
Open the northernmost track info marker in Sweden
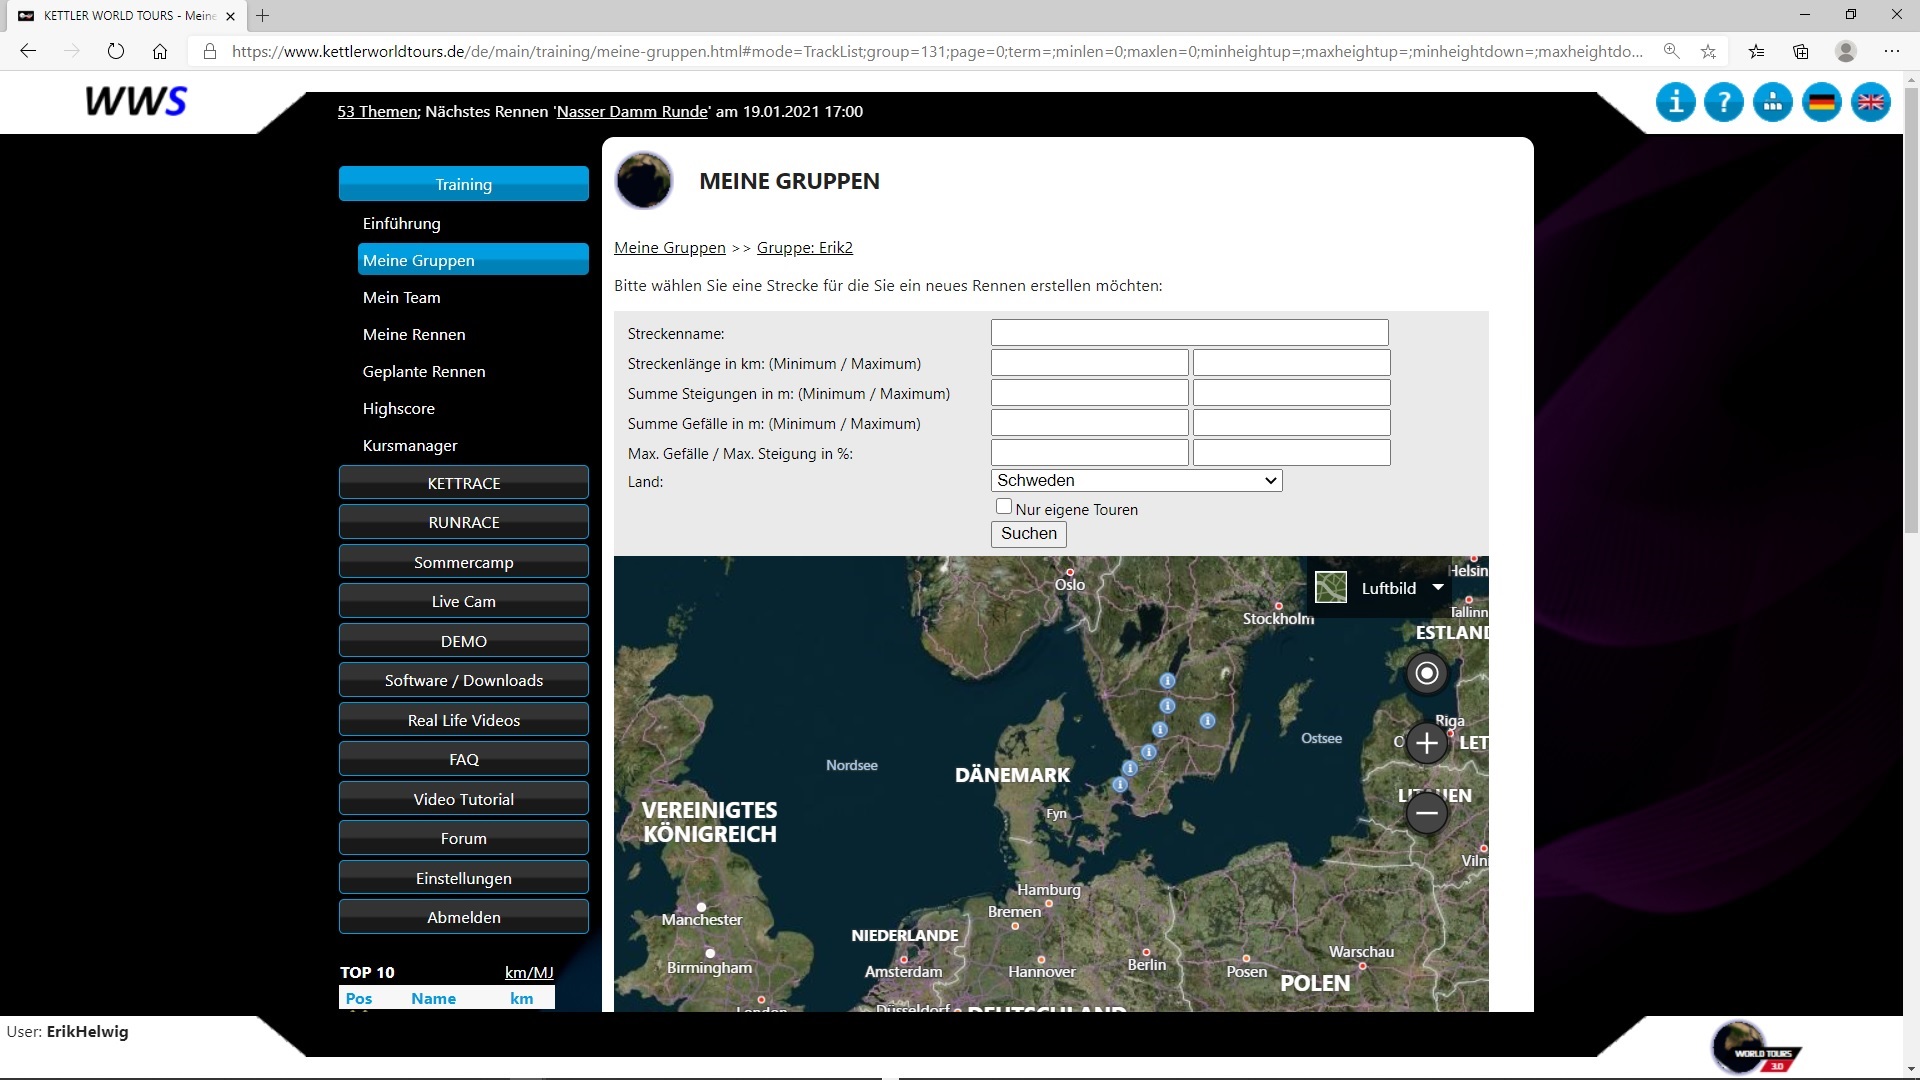point(1167,680)
